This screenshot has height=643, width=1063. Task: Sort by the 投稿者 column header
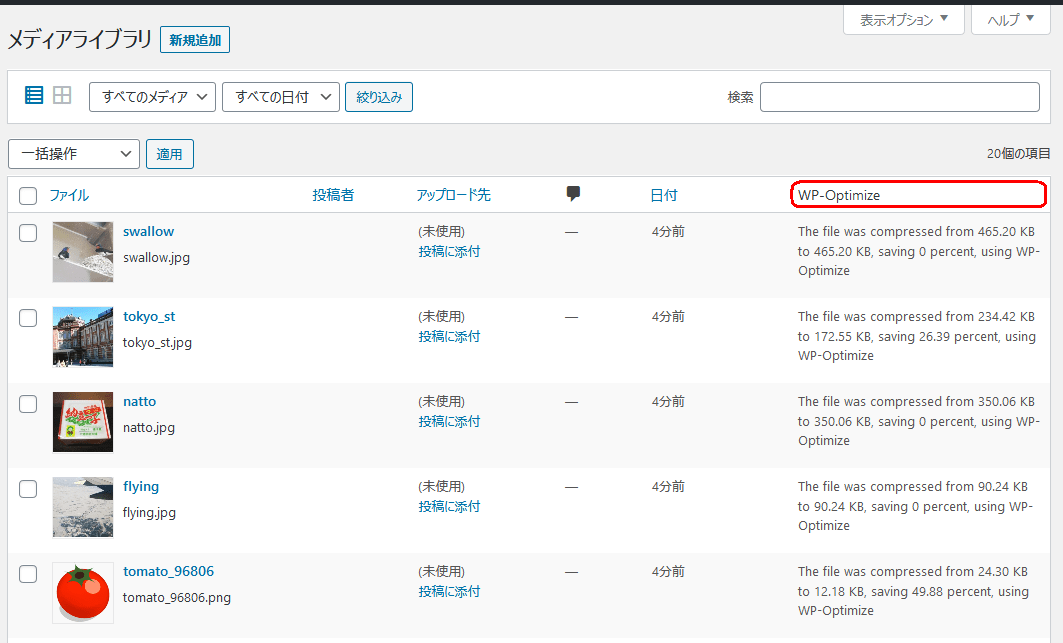click(x=333, y=195)
